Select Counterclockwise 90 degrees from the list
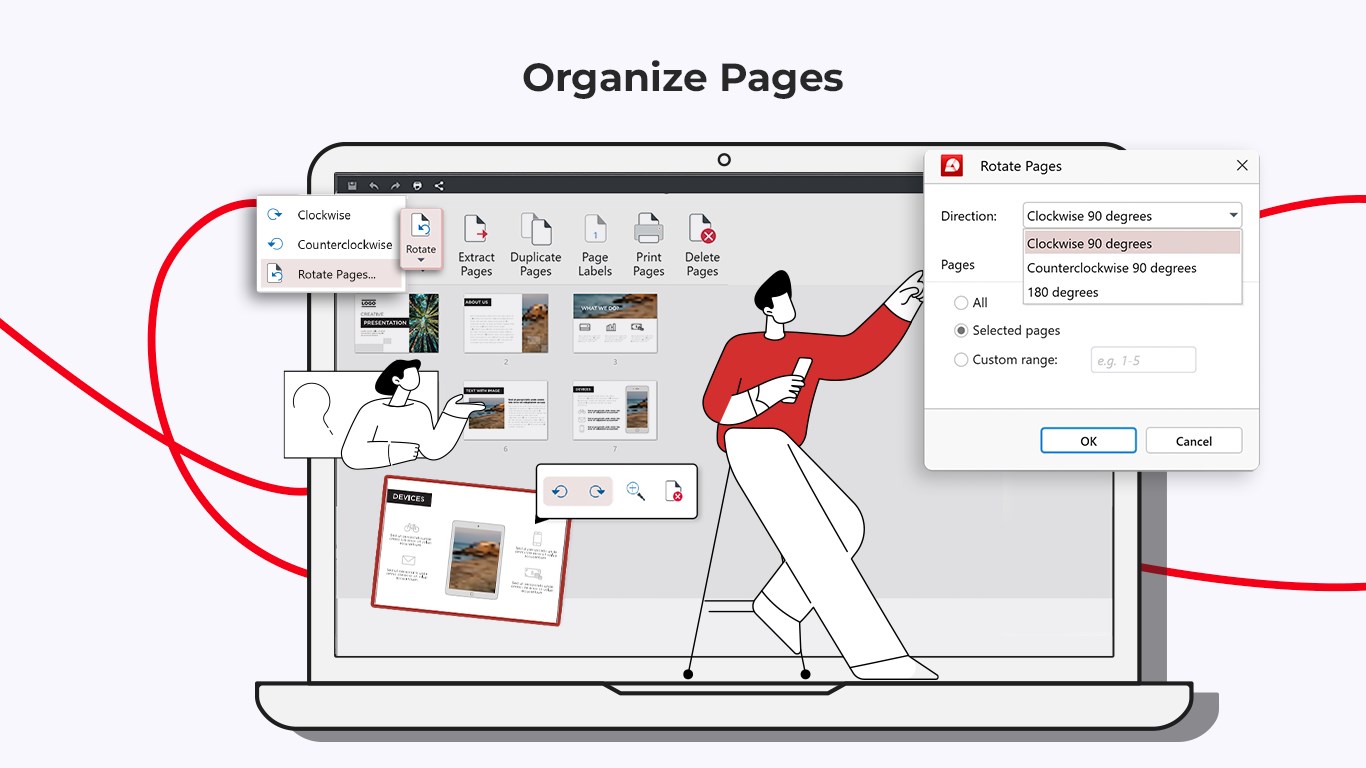This screenshot has height=768, width=1366. click(1110, 268)
